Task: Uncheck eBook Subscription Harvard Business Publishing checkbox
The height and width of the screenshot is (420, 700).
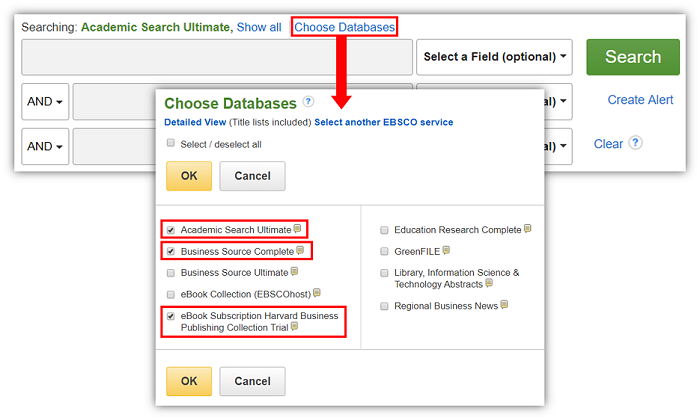Action: coord(171,316)
